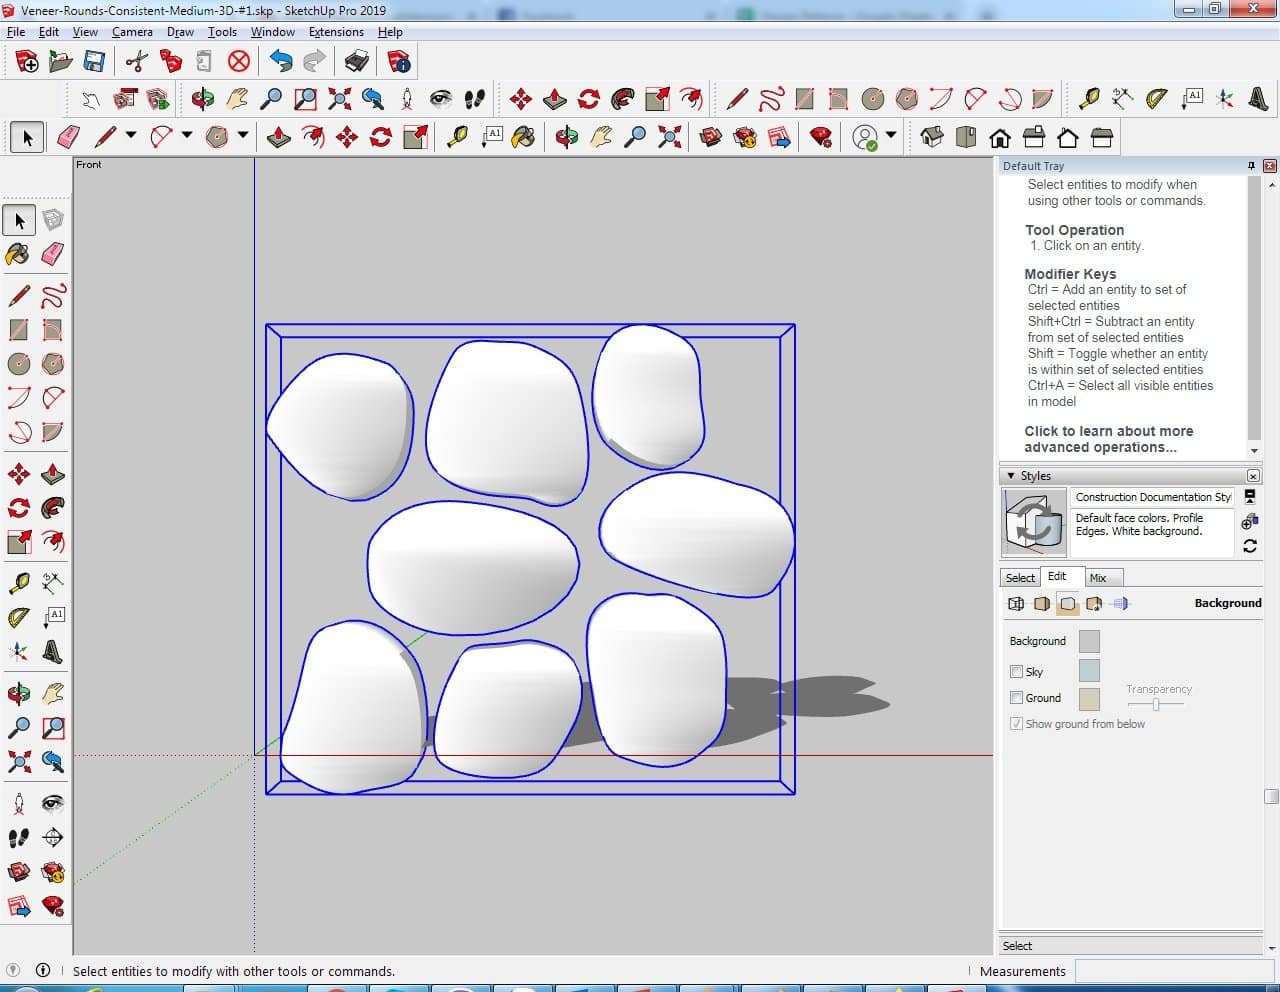
Task: Enable the Sky checkbox
Action: pyautogui.click(x=1016, y=672)
